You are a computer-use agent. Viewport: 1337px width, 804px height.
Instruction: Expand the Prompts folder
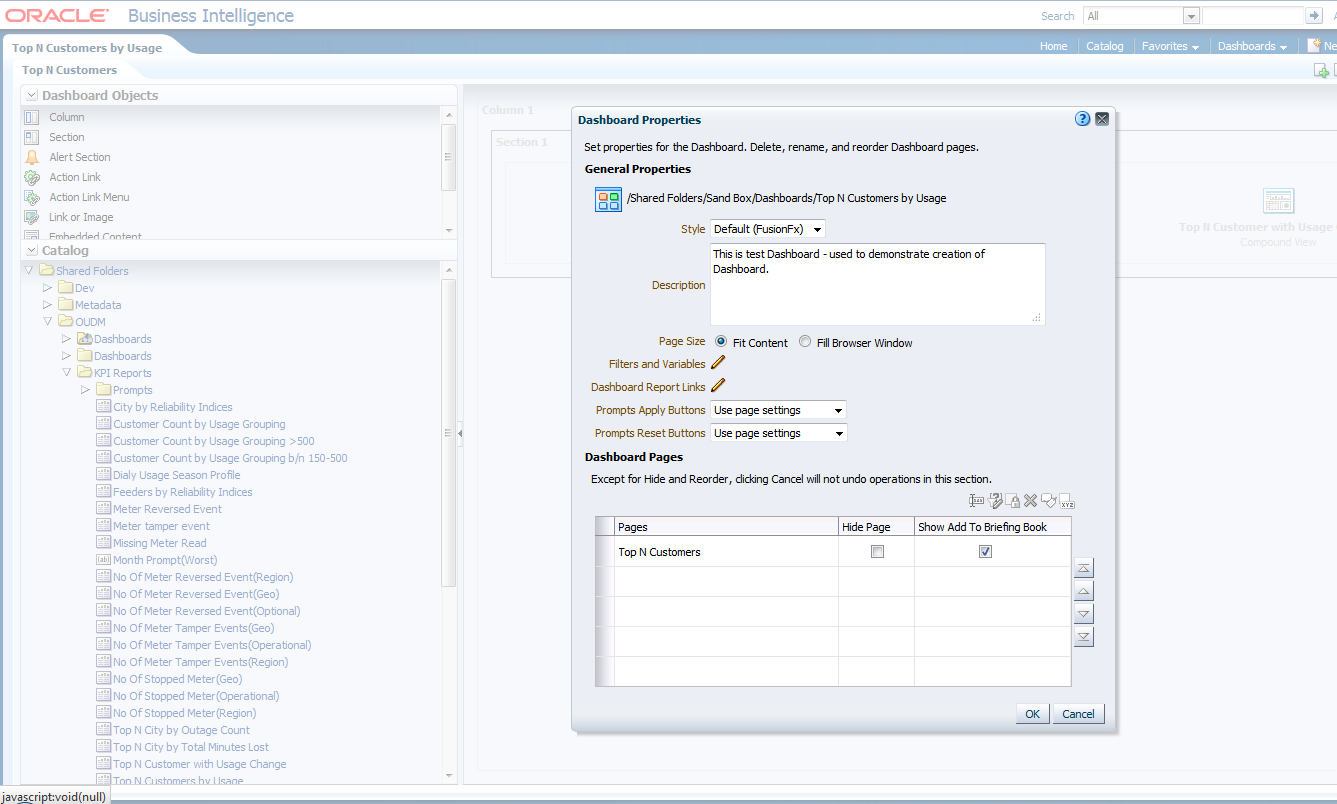[85, 390]
